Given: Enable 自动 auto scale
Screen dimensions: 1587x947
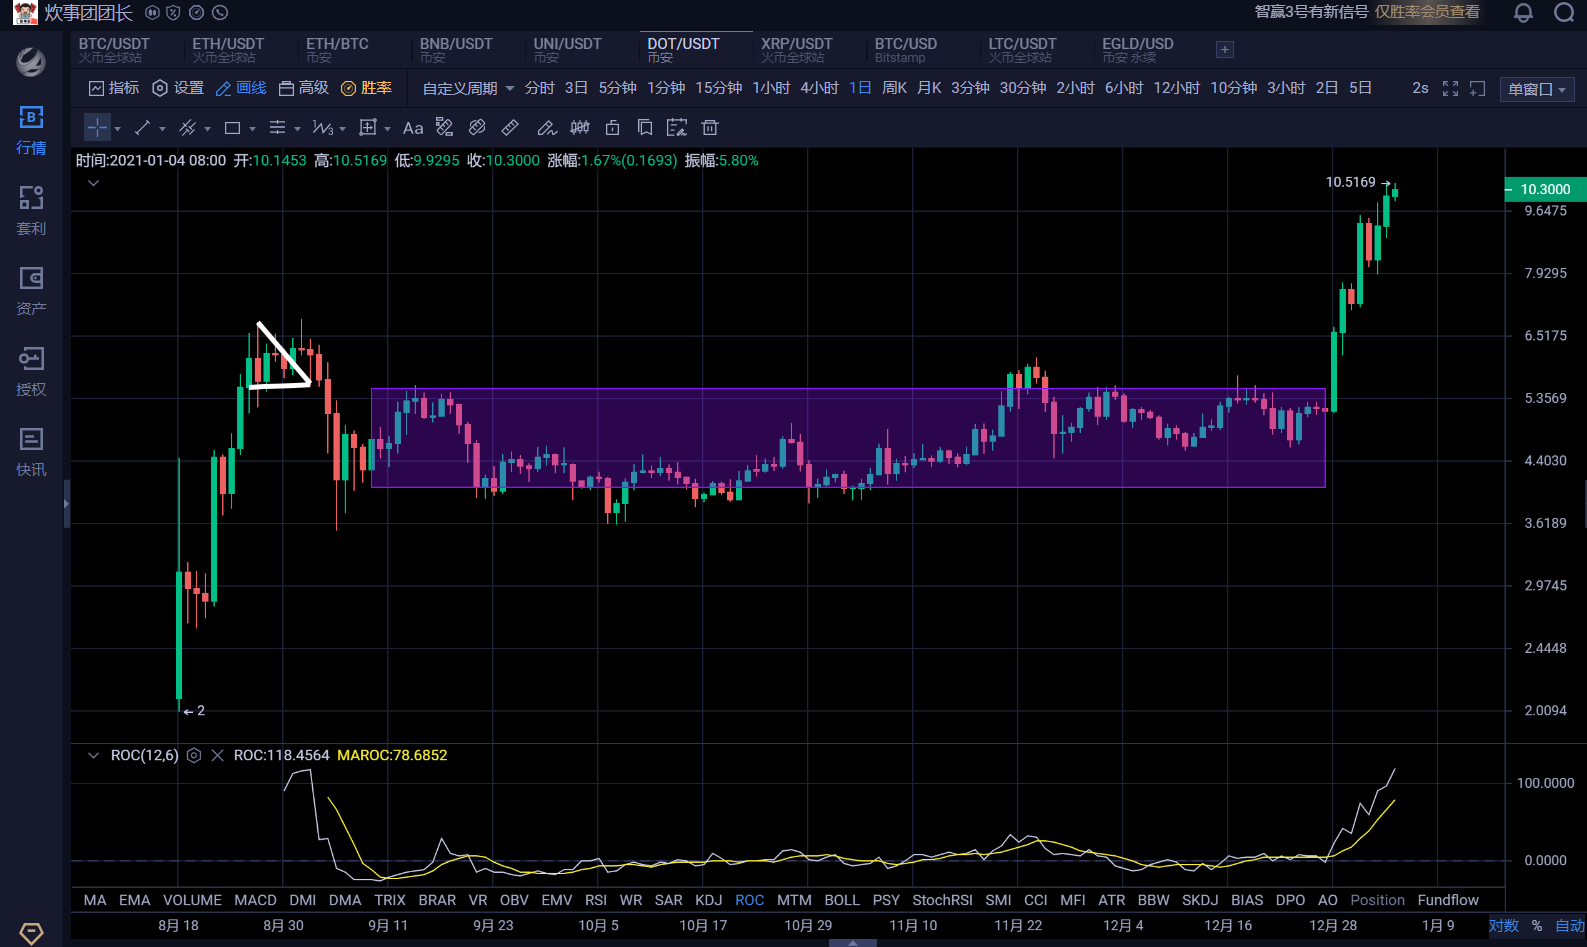Looking at the screenshot, I should (1569, 926).
